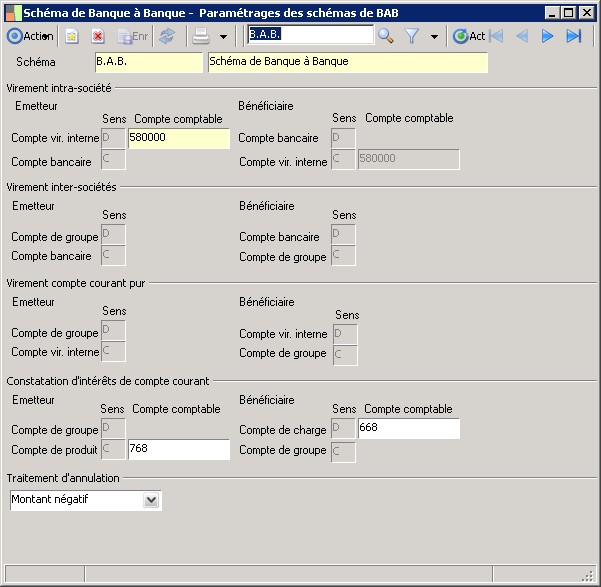This screenshot has height=587, width=601.
Task: Click the Compte de charge 668 field
Action: tap(408, 429)
